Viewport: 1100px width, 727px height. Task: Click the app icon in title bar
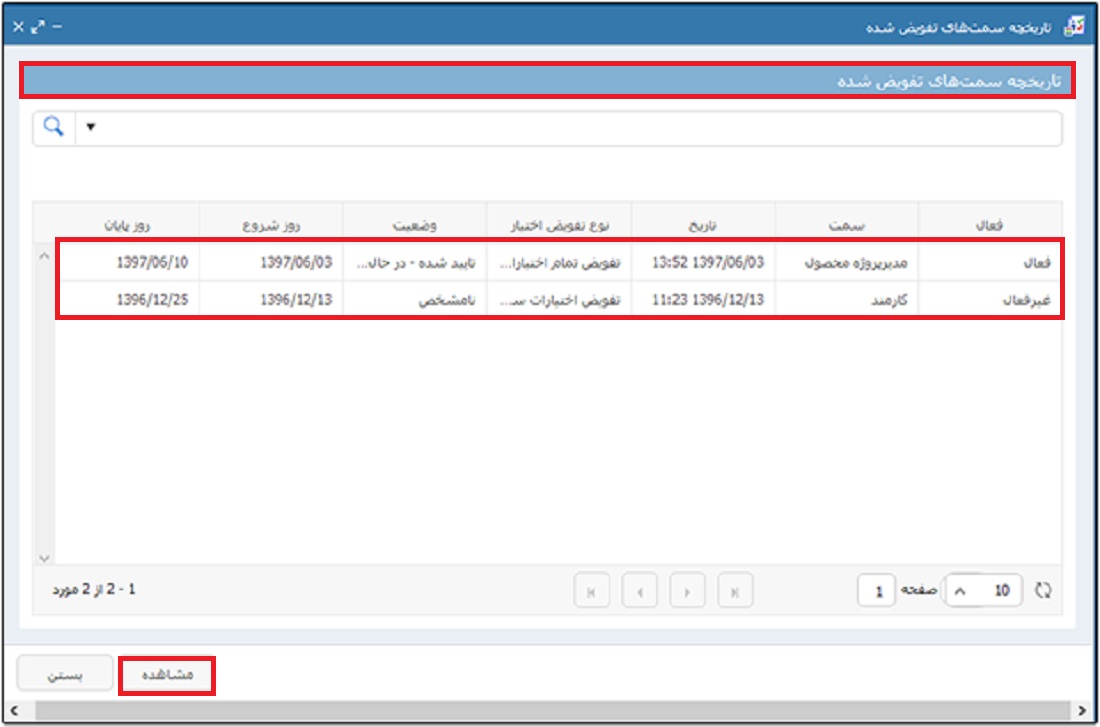point(1073,26)
